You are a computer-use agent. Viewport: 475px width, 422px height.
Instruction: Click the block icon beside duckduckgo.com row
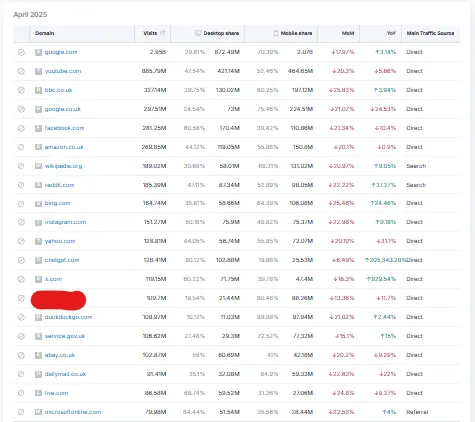coord(21,317)
